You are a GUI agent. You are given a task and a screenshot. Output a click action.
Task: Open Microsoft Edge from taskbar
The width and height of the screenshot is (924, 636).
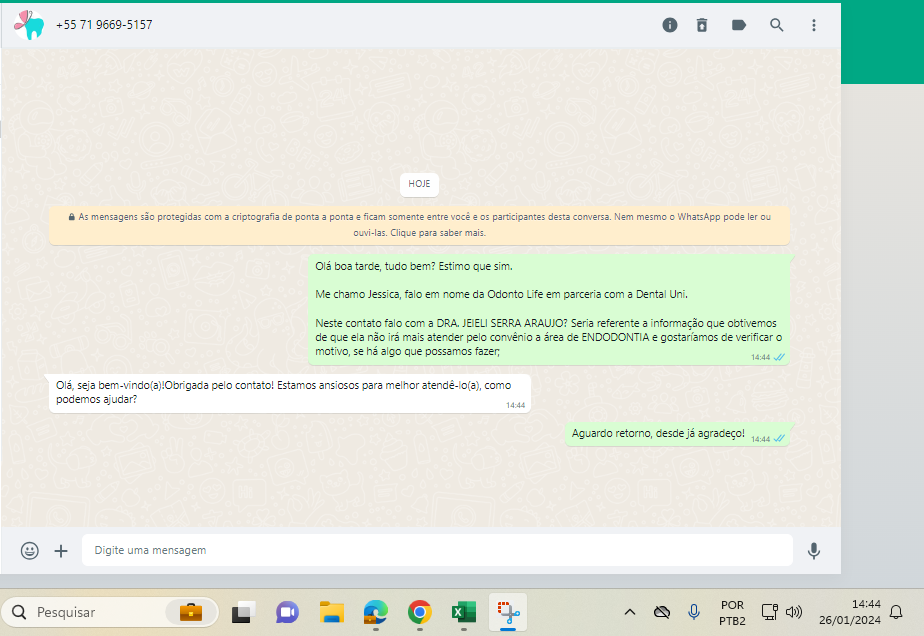point(375,612)
